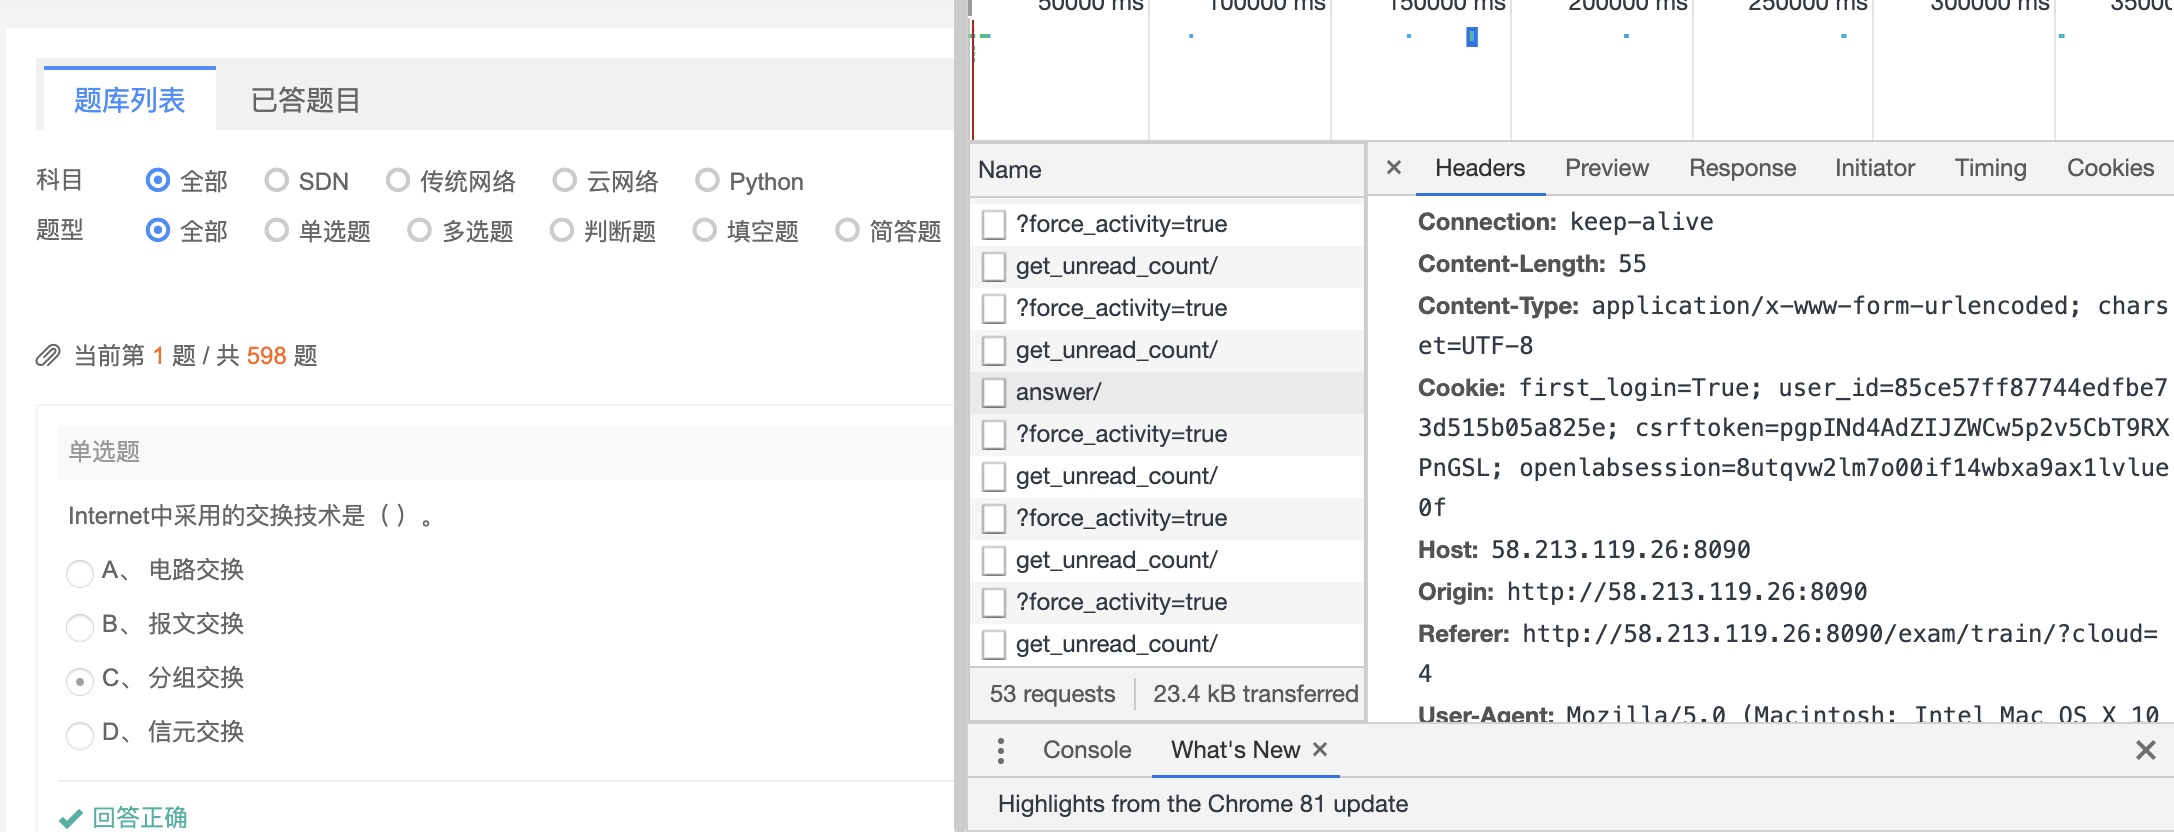
Task: Click Highlights from the Chrome 81 update
Action: pos(1203,804)
